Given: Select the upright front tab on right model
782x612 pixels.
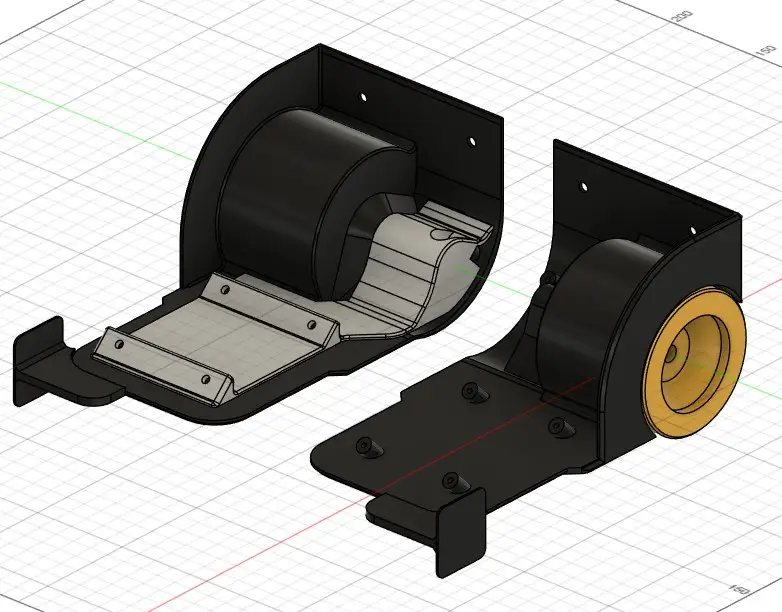Looking at the screenshot, I should point(460,532).
